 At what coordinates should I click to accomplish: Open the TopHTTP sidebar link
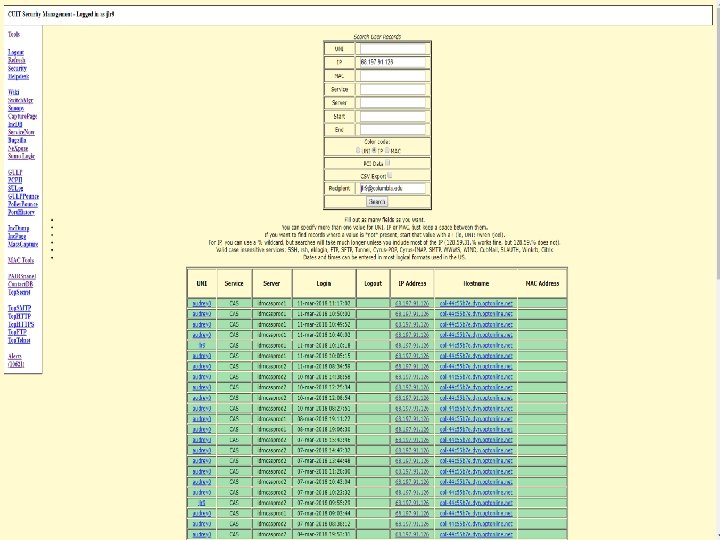click(x=19, y=316)
